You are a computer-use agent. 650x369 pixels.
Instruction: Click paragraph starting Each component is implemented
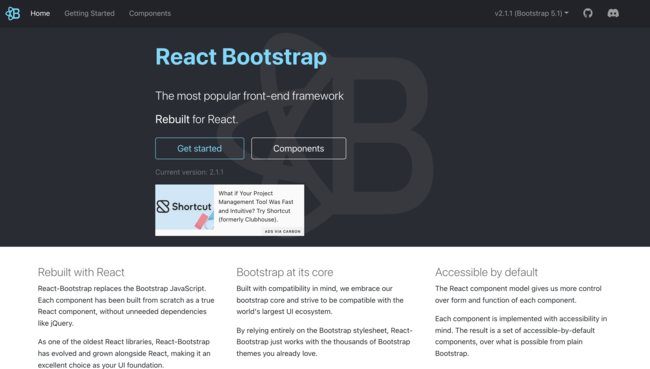click(521, 336)
